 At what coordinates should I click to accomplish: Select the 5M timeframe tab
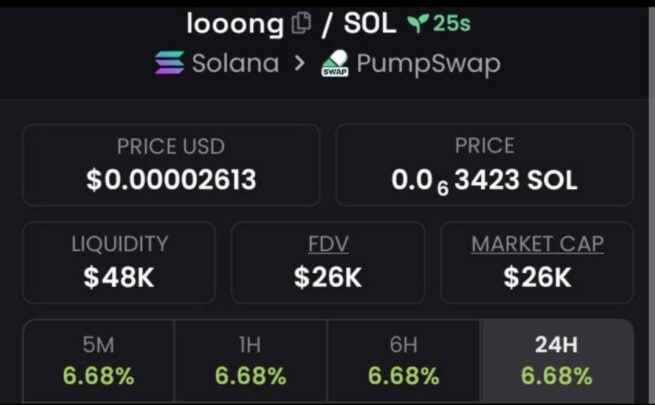click(99, 361)
